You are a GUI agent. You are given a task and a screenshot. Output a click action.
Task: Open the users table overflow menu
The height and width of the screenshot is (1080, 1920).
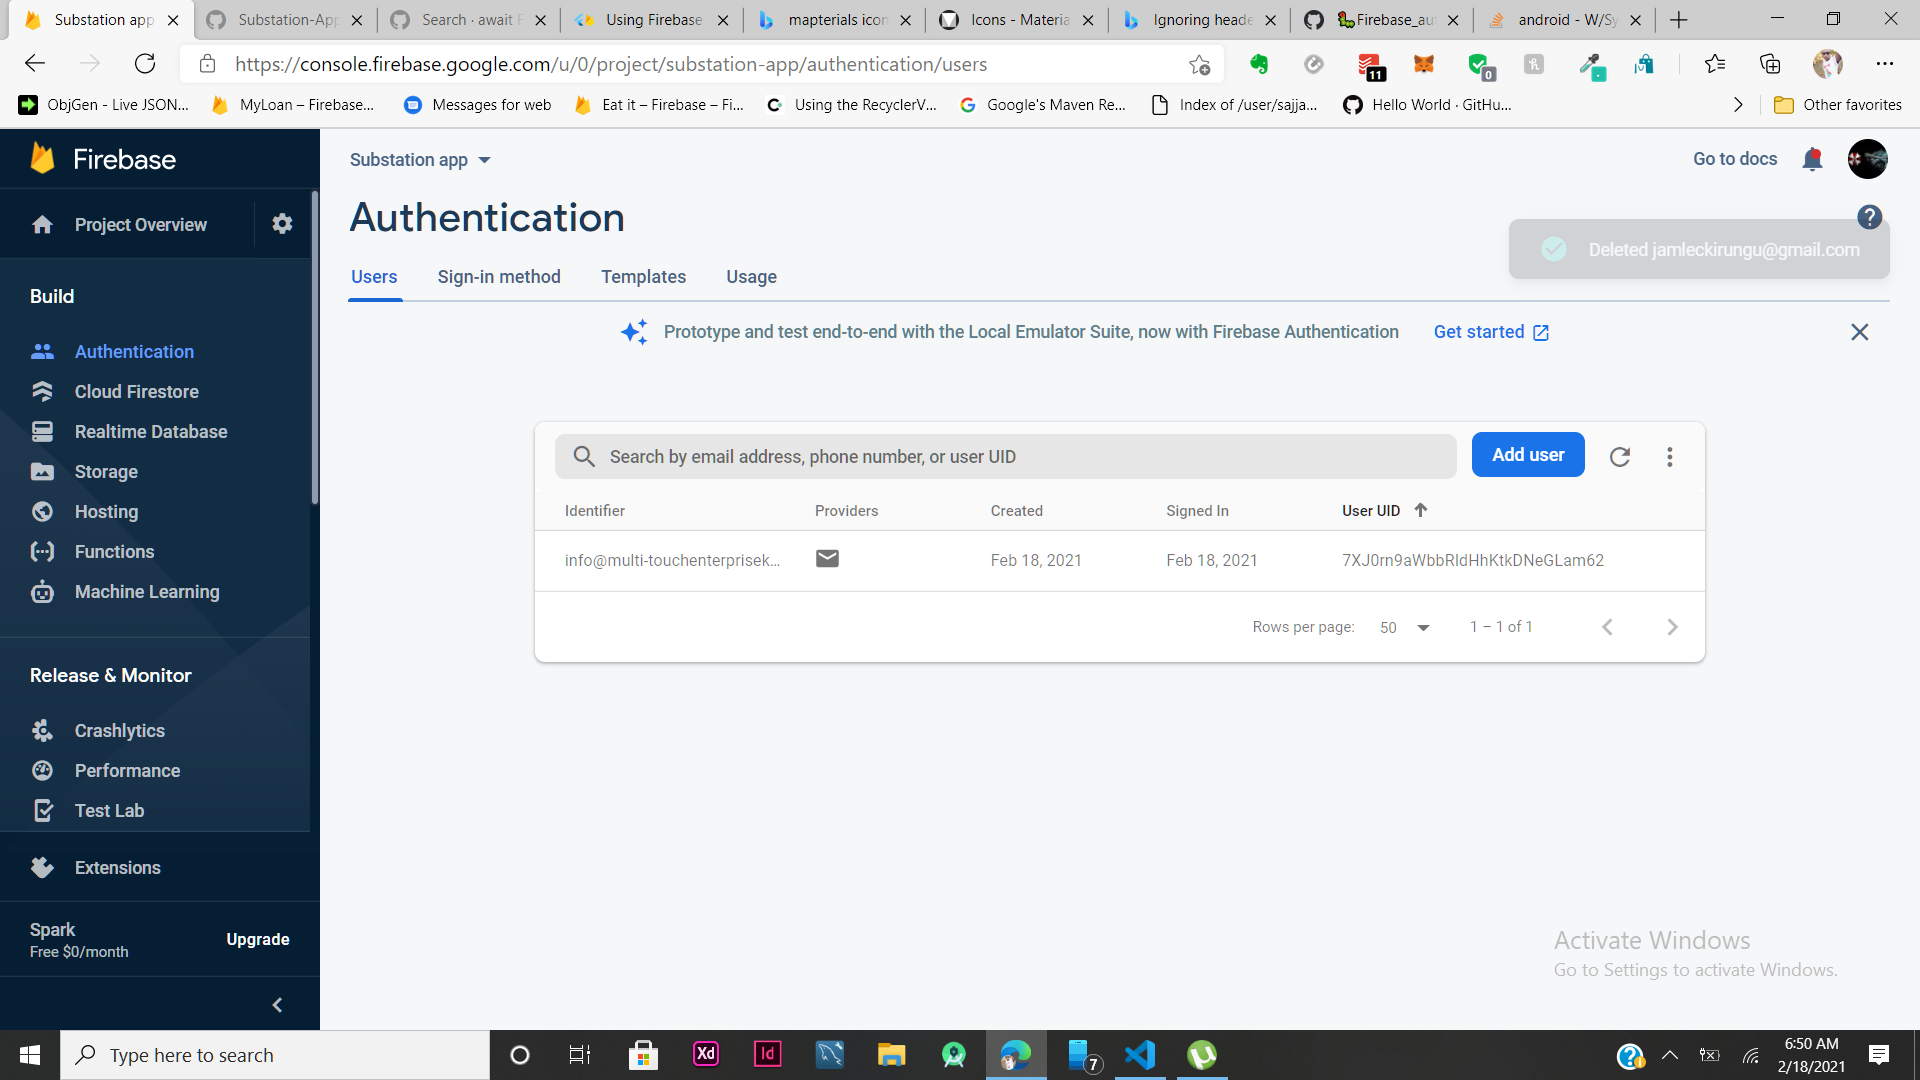(x=1669, y=457)
